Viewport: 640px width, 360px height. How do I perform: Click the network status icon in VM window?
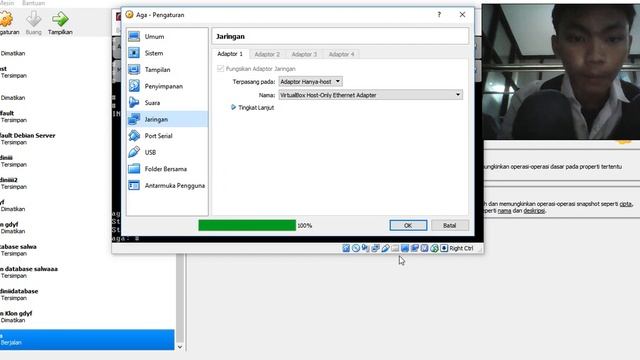[x=376, y=248]
